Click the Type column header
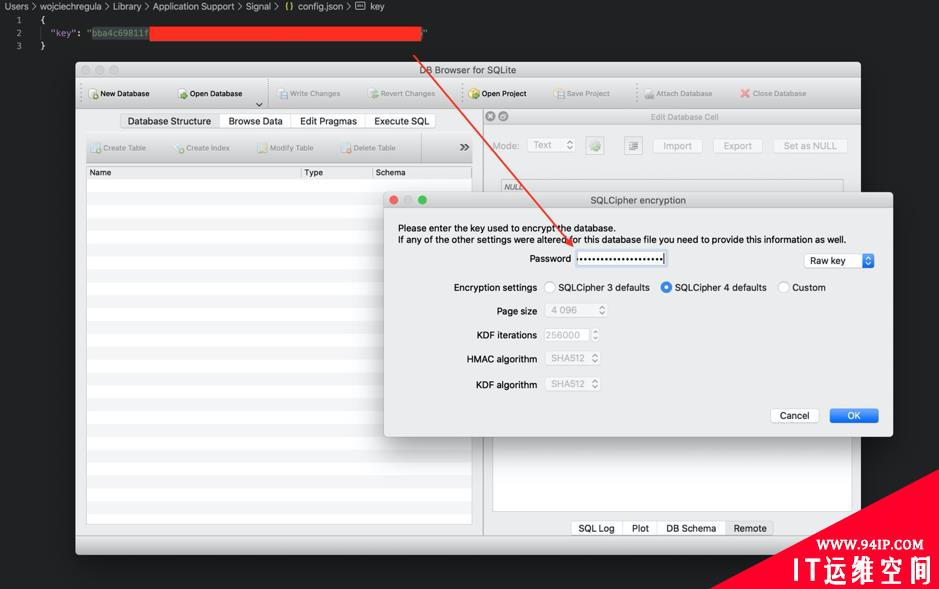939x589 pixels. [337, 172]
